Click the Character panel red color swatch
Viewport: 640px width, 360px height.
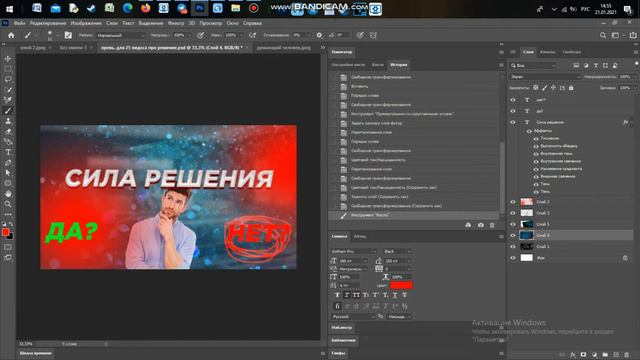click(401, 285)
